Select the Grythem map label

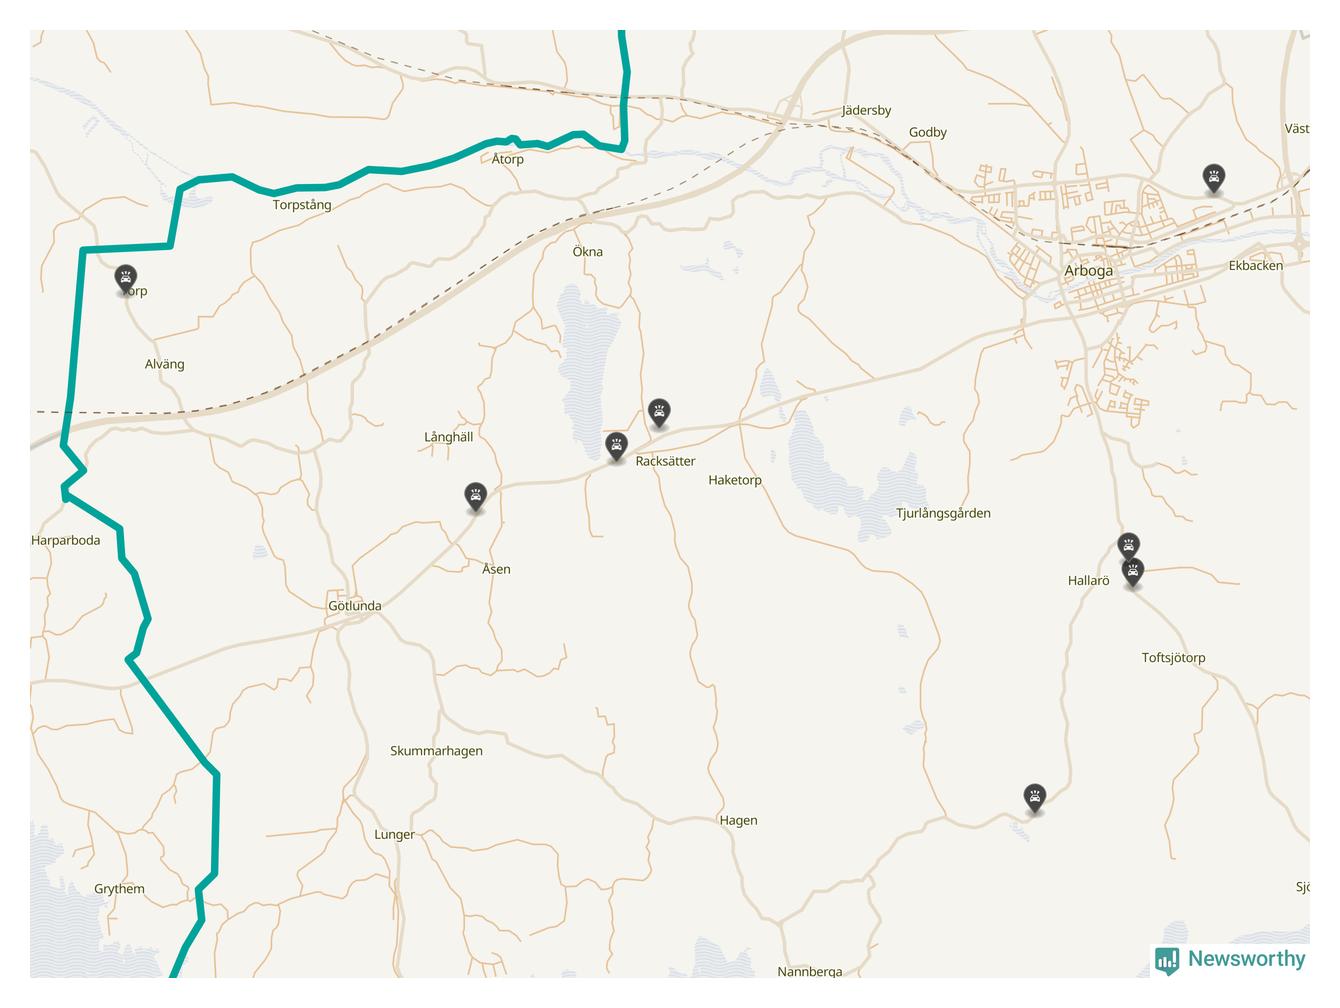pyautogui.click(x=119, y=889)
